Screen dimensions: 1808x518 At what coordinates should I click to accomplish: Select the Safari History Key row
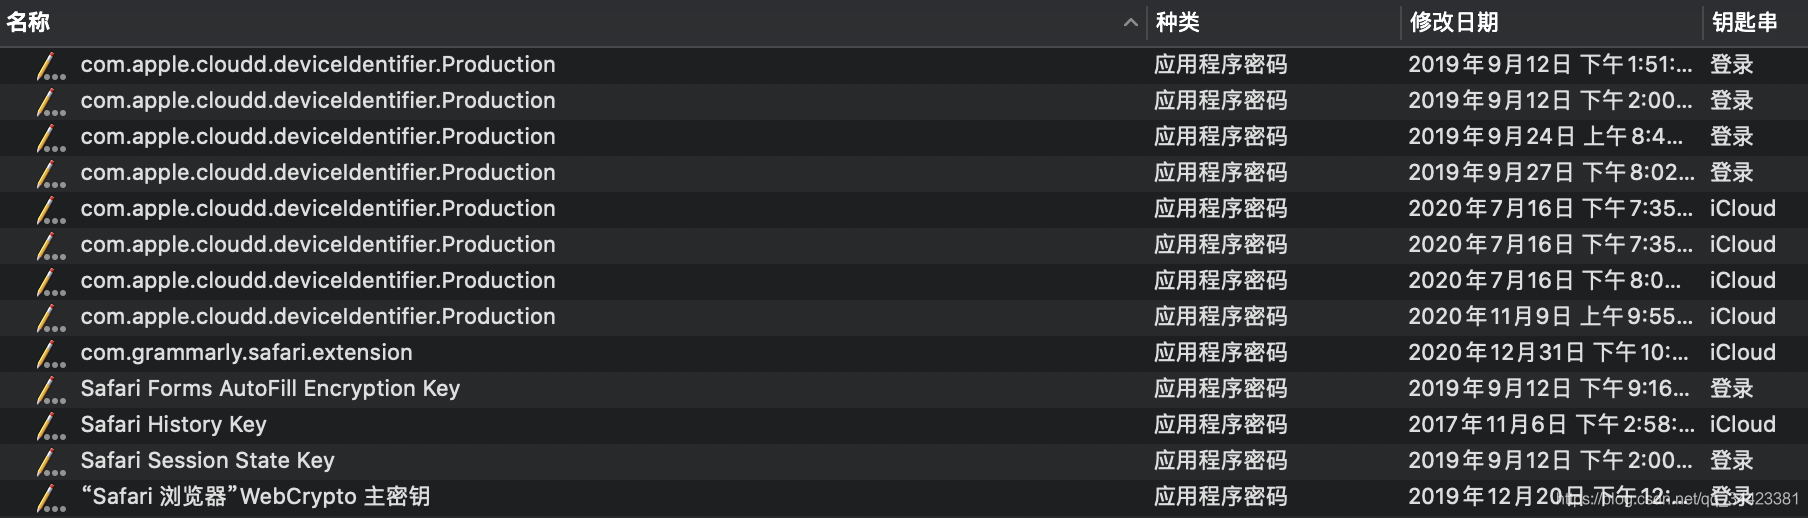(904, 425)
